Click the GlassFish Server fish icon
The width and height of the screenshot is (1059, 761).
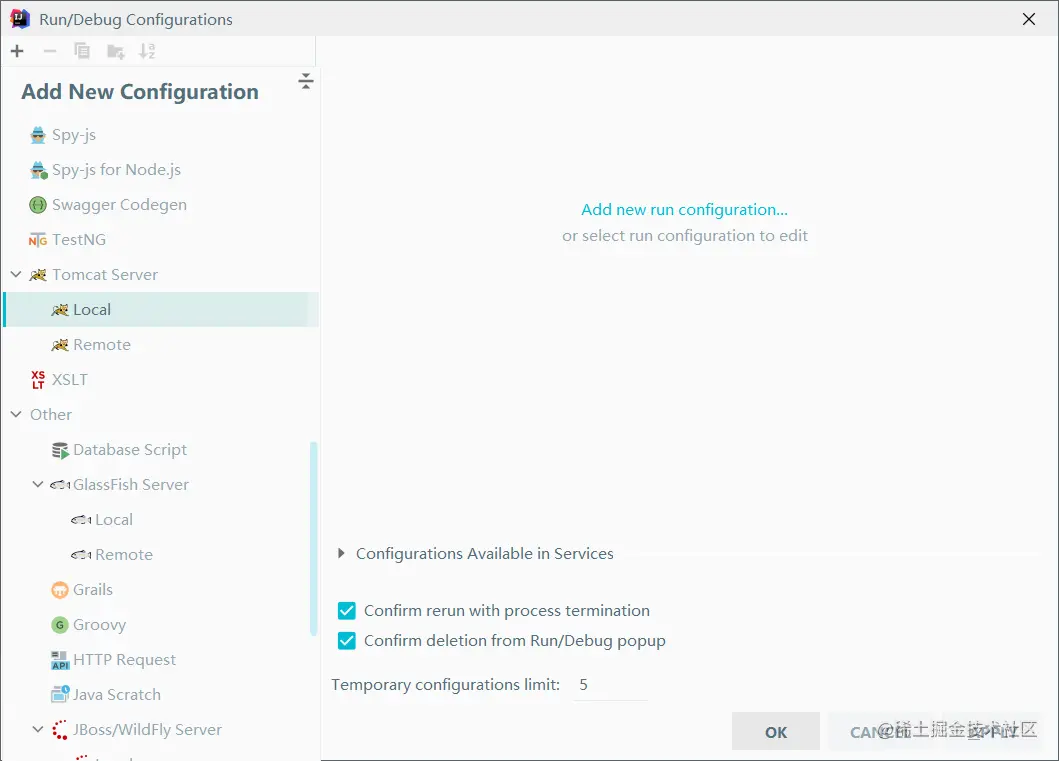coord(60,485)
